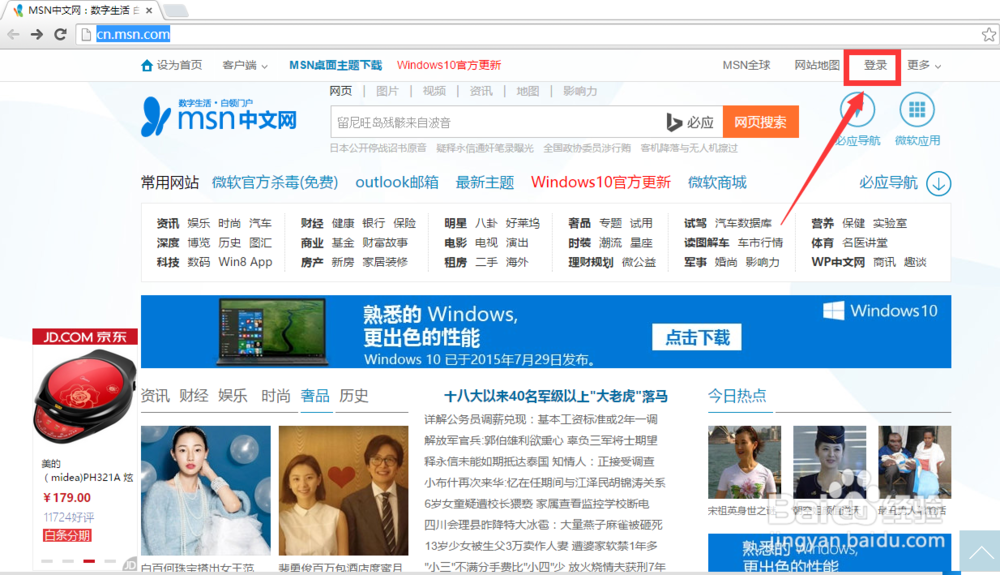Reload the page with the refresh icon
Image resolution: width=1000 pixels, height=575 pixels.
coord(61,34)
